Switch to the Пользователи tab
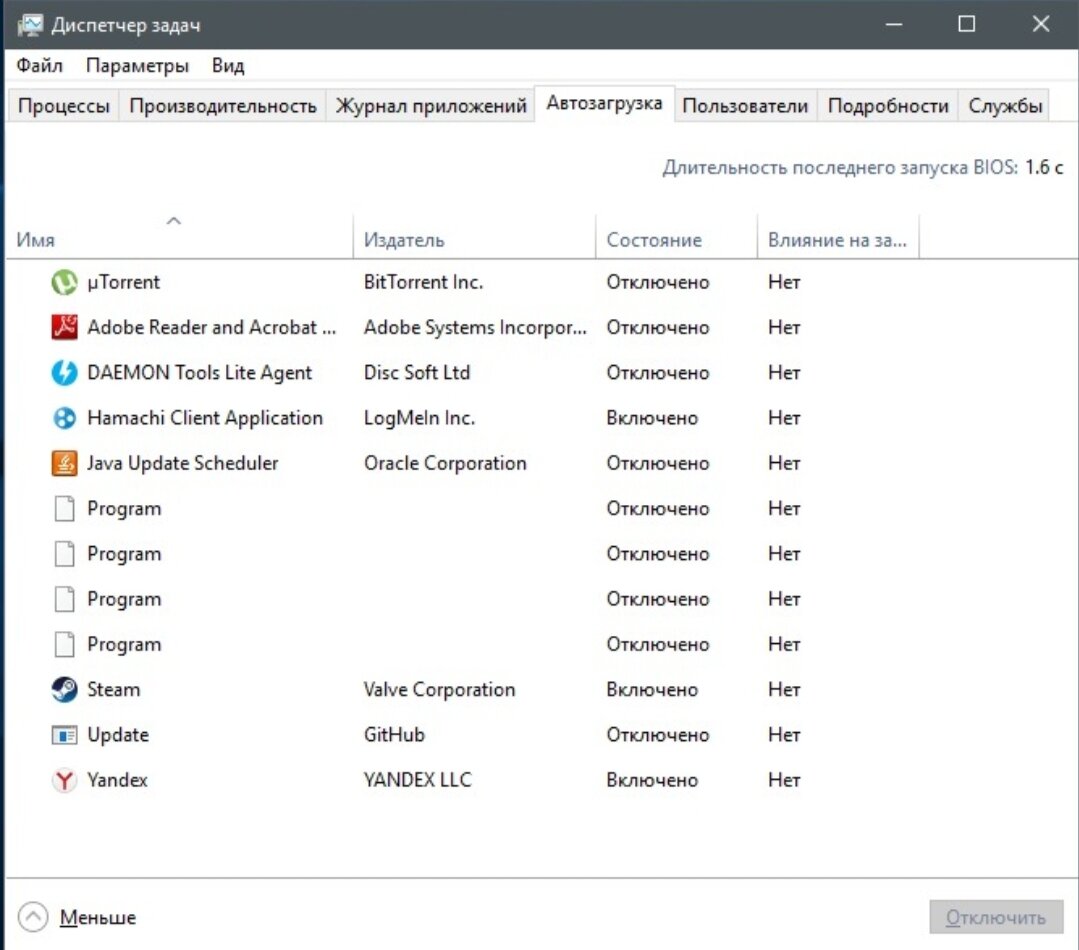Viewport: 1079px width, 950px height. [745, 106]
